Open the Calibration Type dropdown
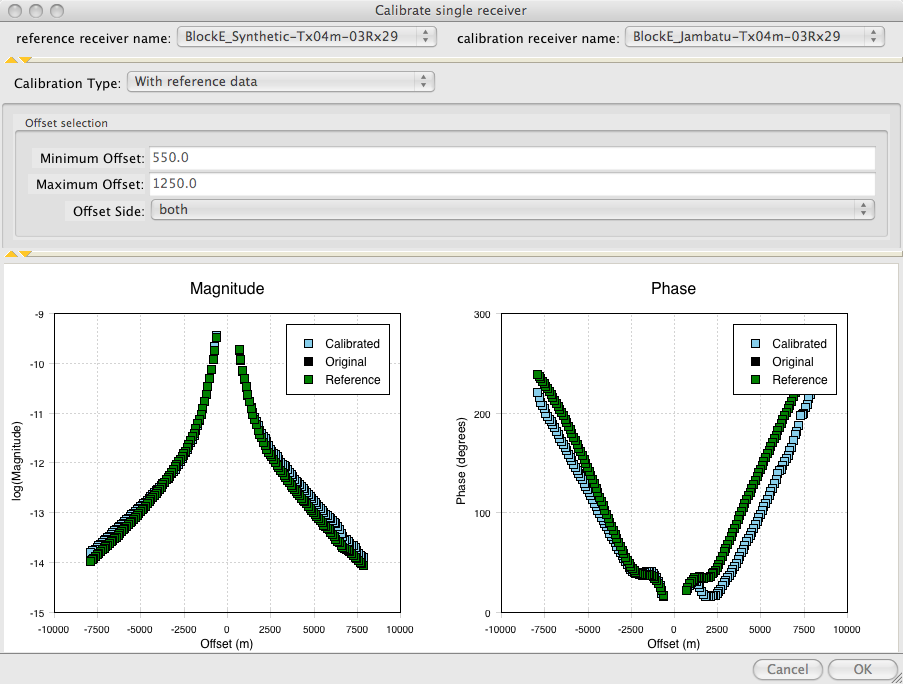Screen dimensions: 903x684 (x=280, y=82)
